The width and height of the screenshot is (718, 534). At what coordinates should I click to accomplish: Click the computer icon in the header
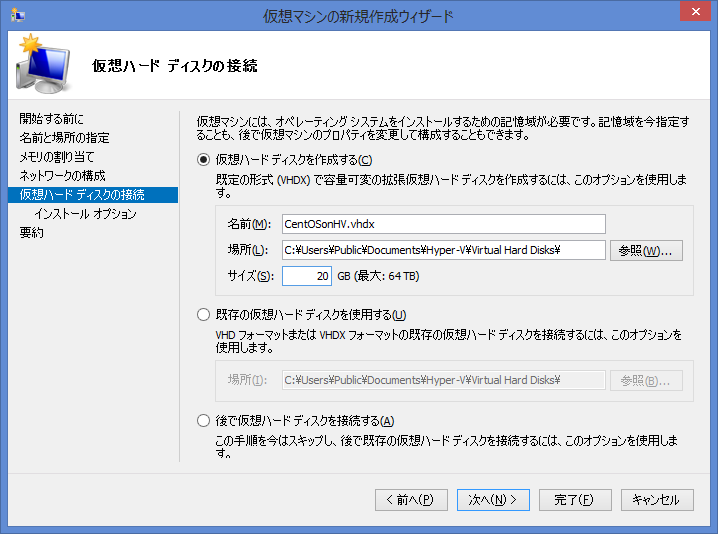point(44,64)
